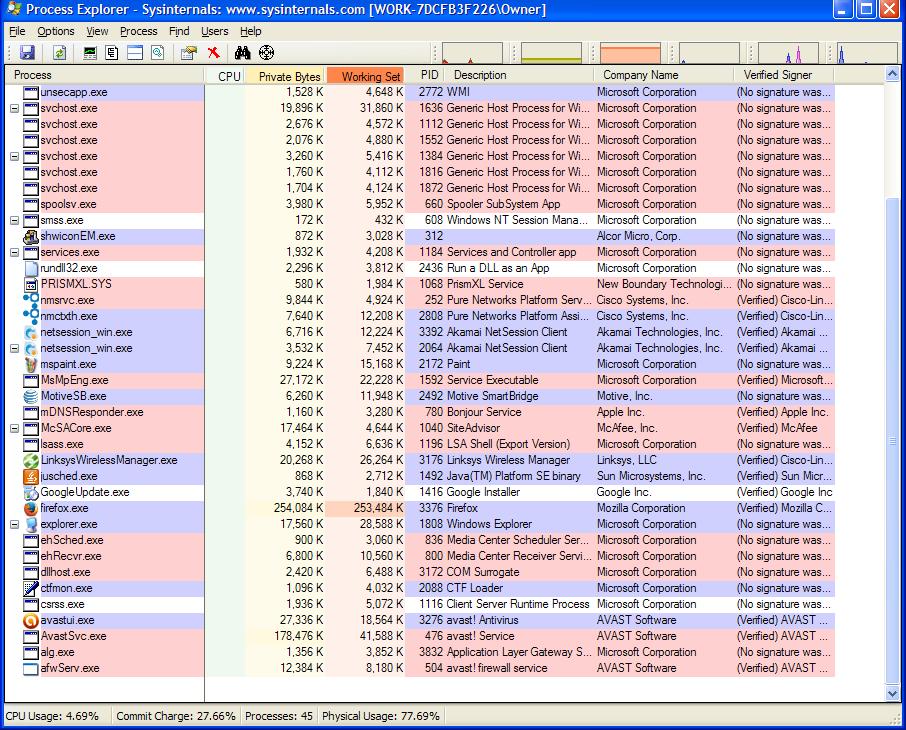Open the Process menu
The image size is (906, 730).
[139, 31]
